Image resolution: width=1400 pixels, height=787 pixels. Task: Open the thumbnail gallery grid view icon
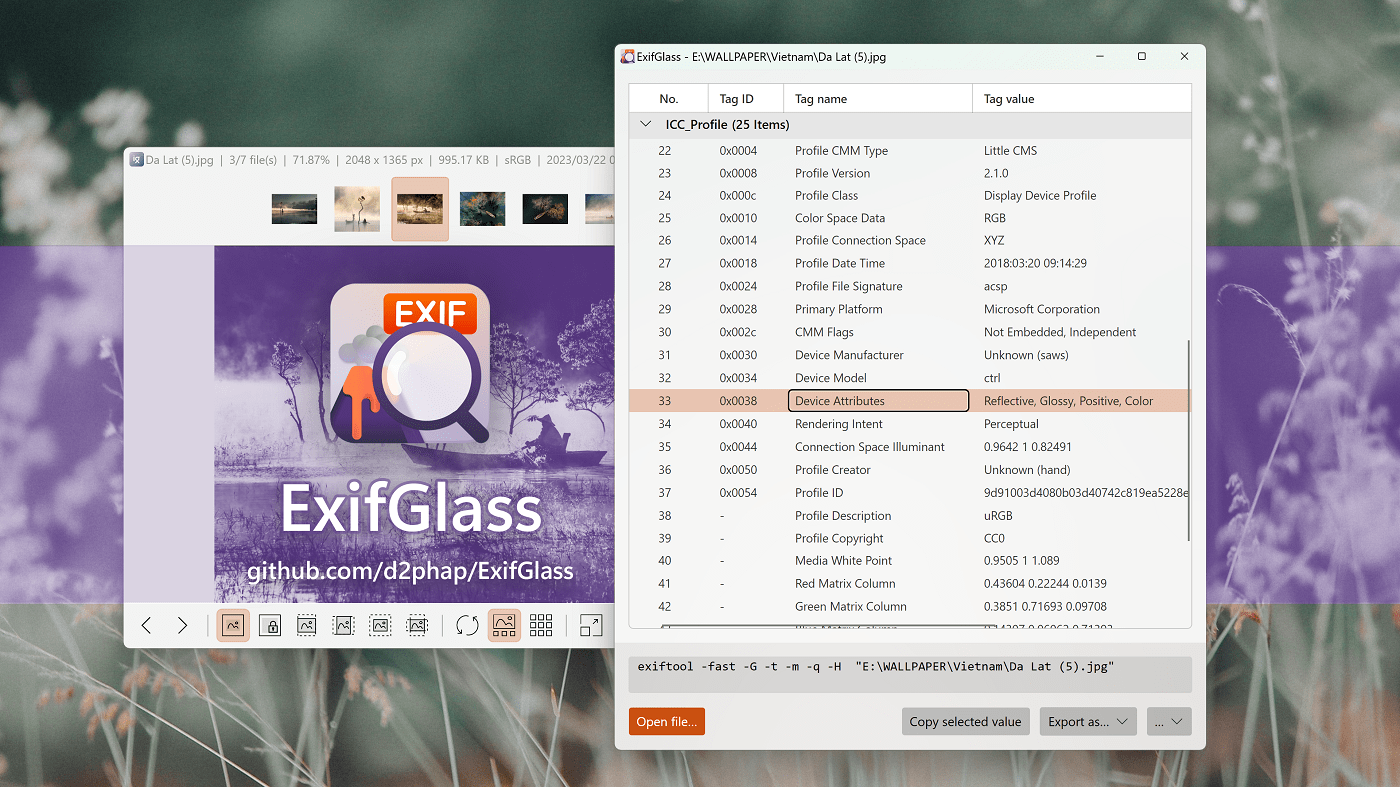tap(541, 625)
